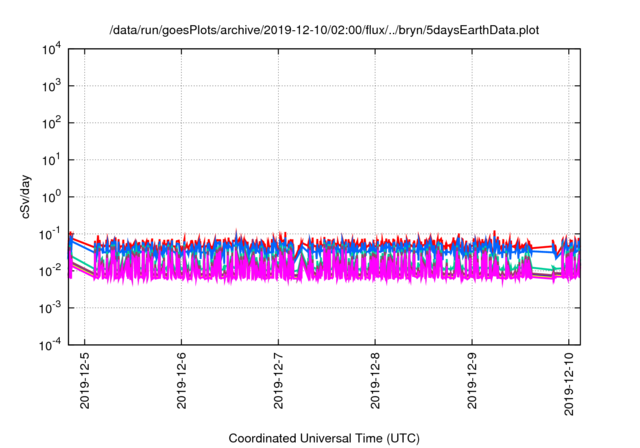Click the 10^-4 y-axis tick label
The image size is (640, 448).
51,345
